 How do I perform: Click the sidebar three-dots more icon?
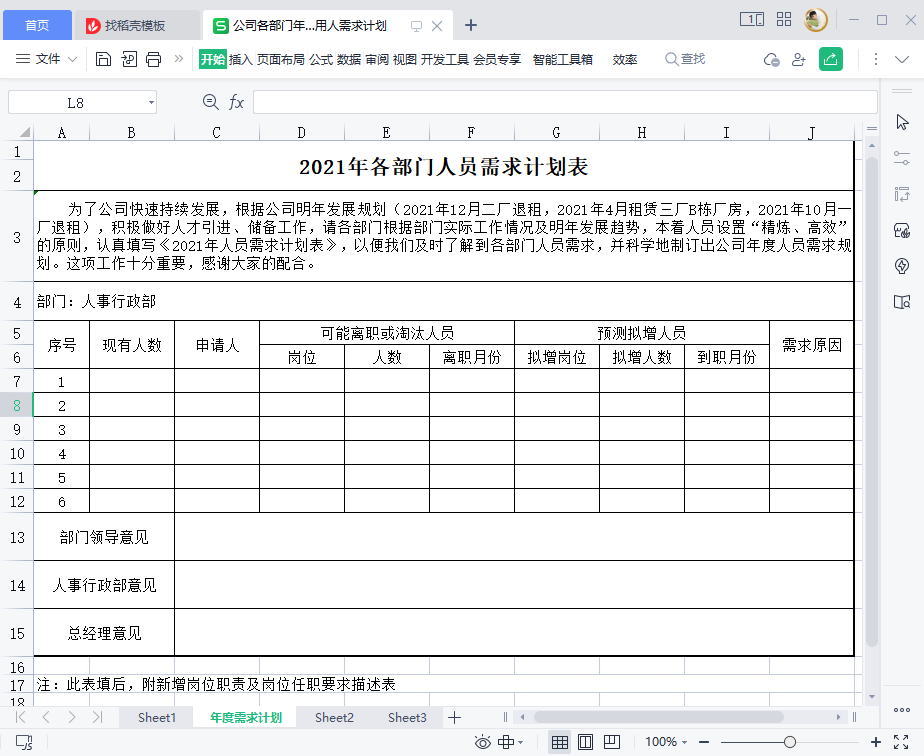coord(902,710)
